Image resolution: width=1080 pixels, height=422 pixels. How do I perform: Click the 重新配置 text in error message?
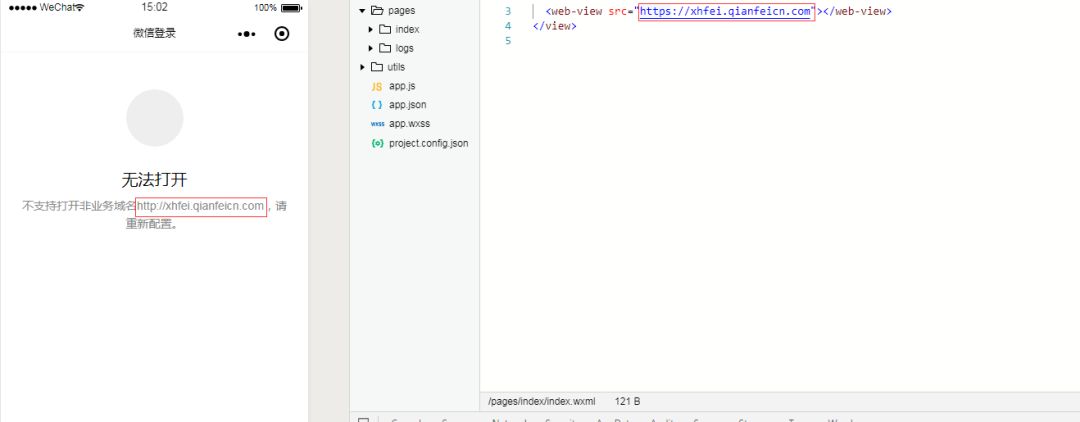click(148, 224)
